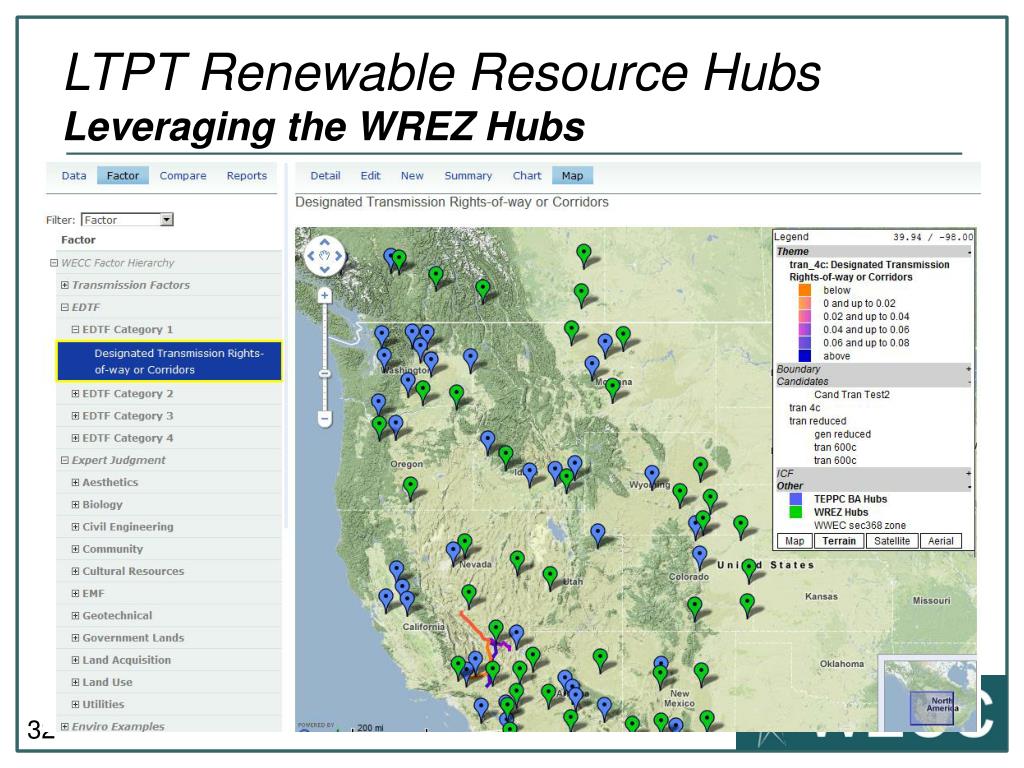Click the 'gen reduced' legend entry

842,434
